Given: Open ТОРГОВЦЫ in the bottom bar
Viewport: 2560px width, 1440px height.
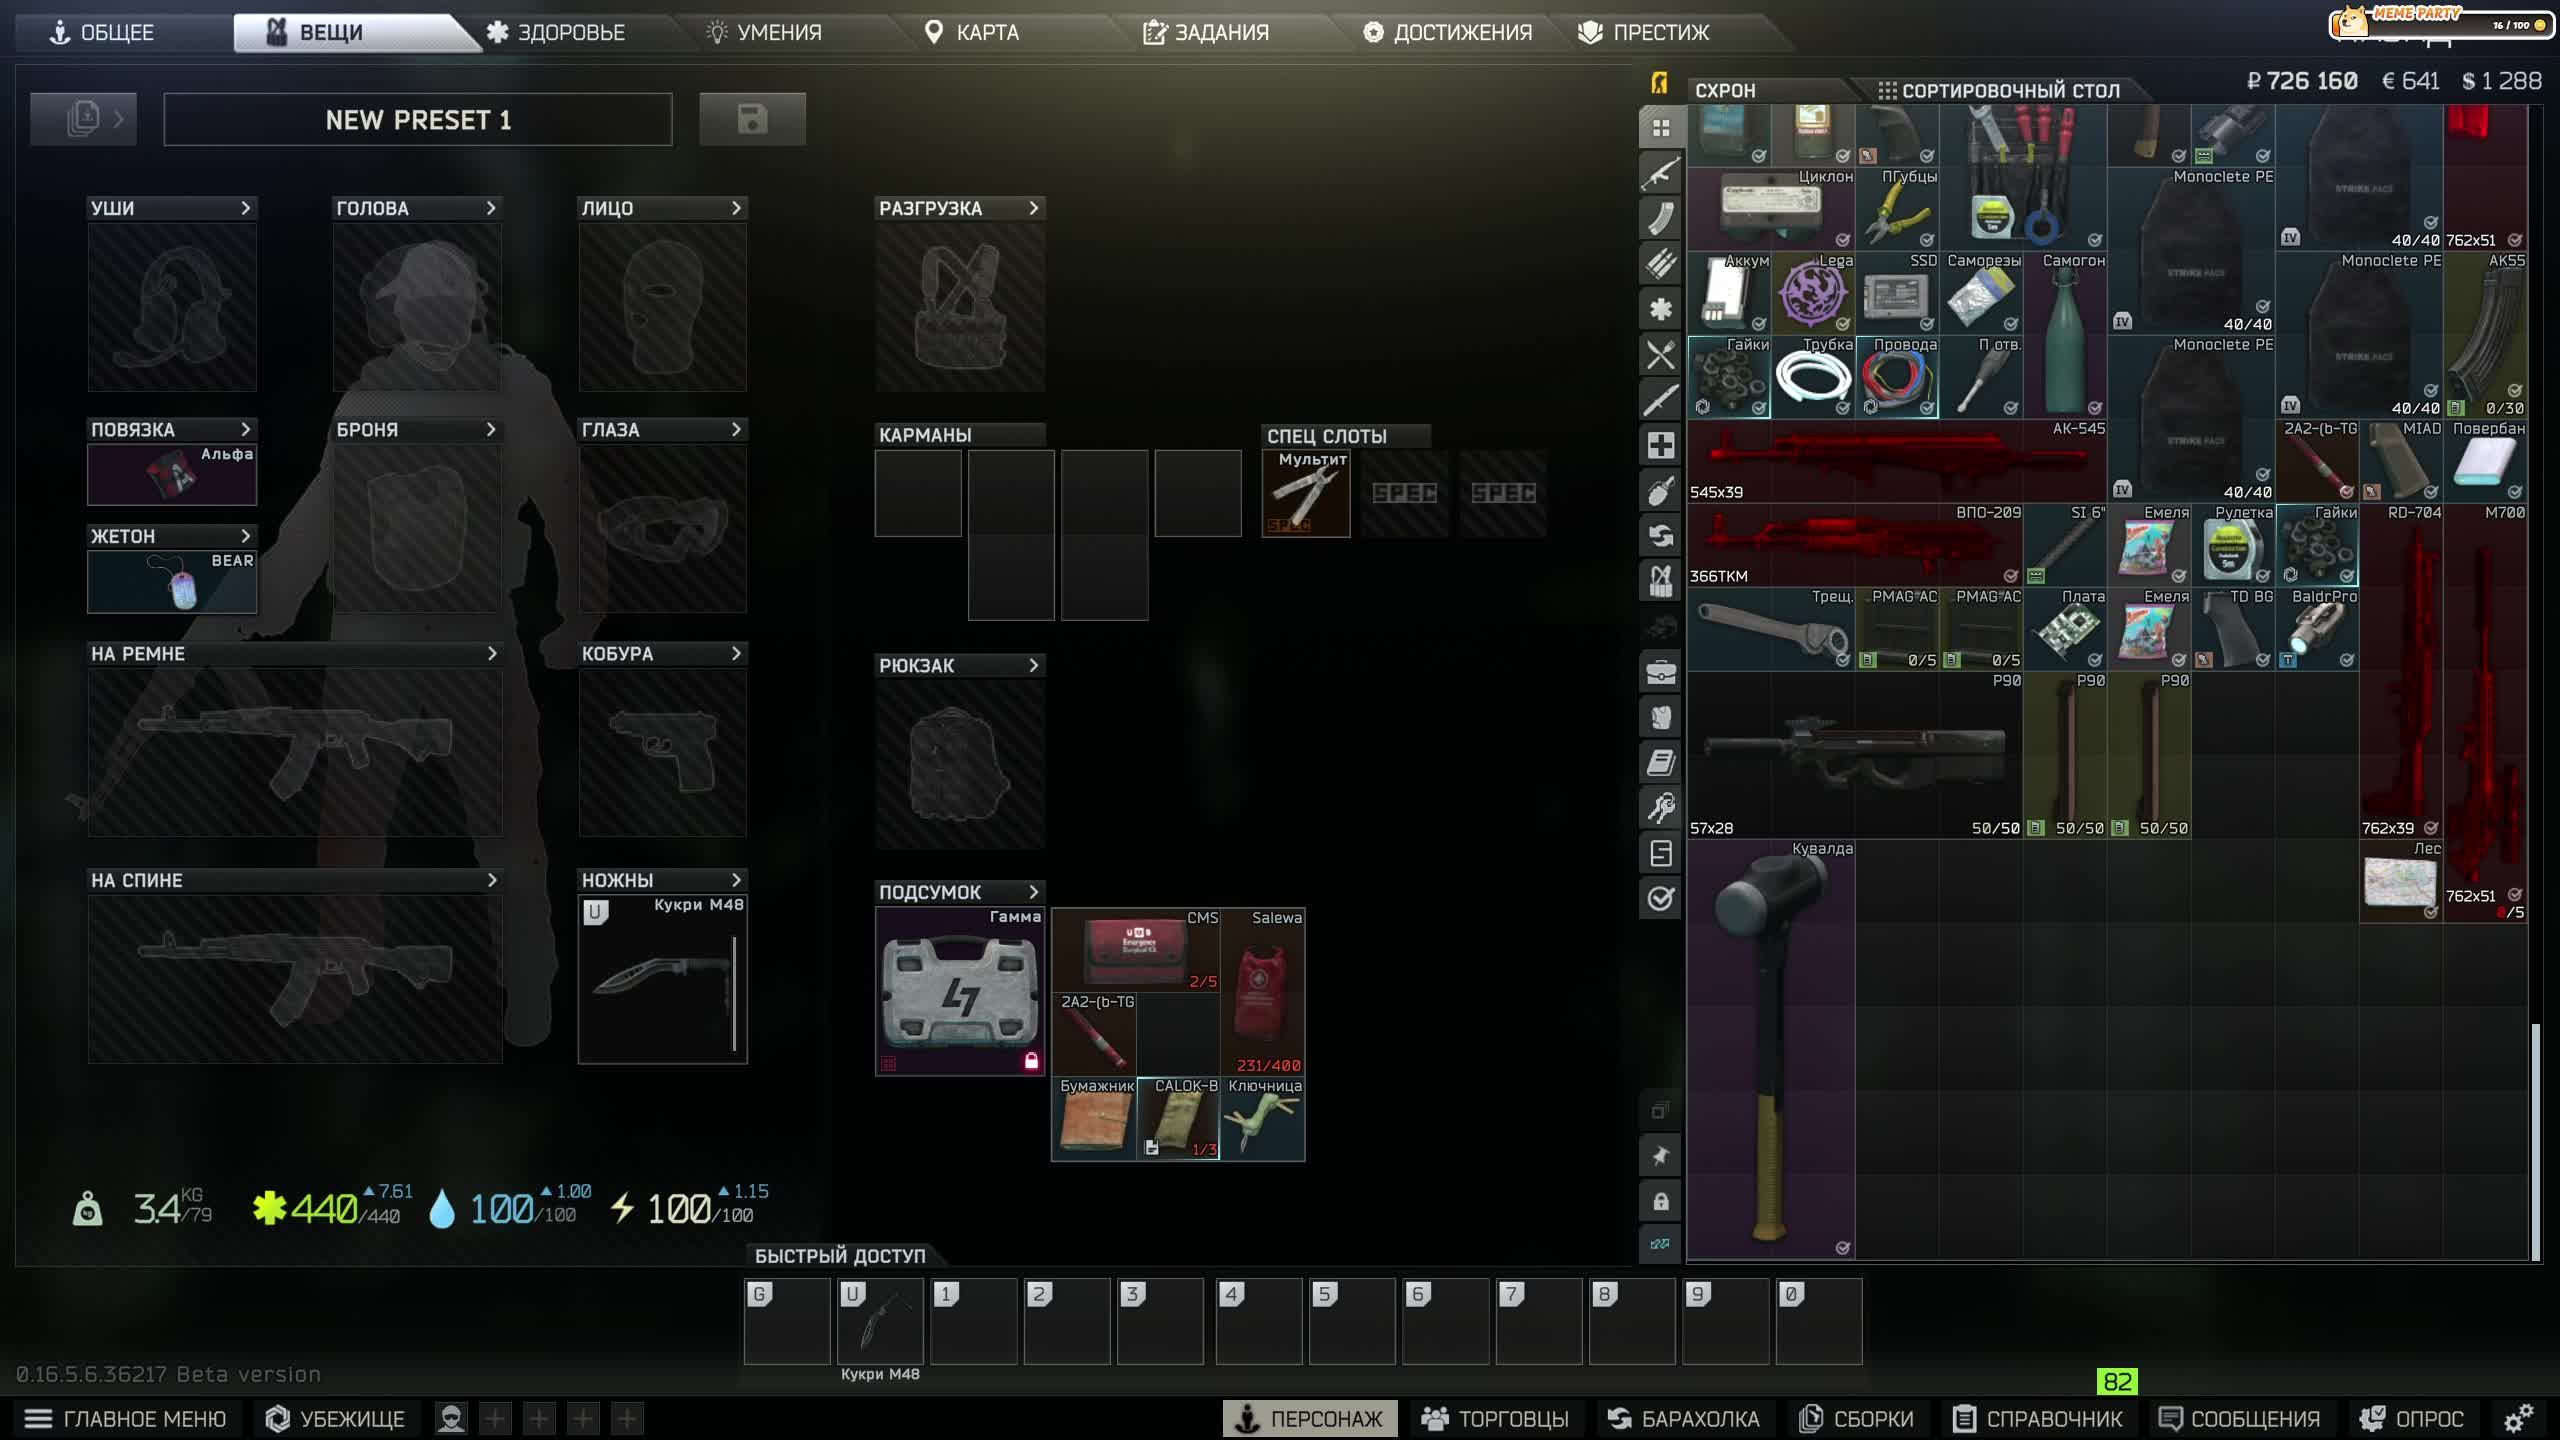Looking at the screenshot, I should [1495, 1418].
